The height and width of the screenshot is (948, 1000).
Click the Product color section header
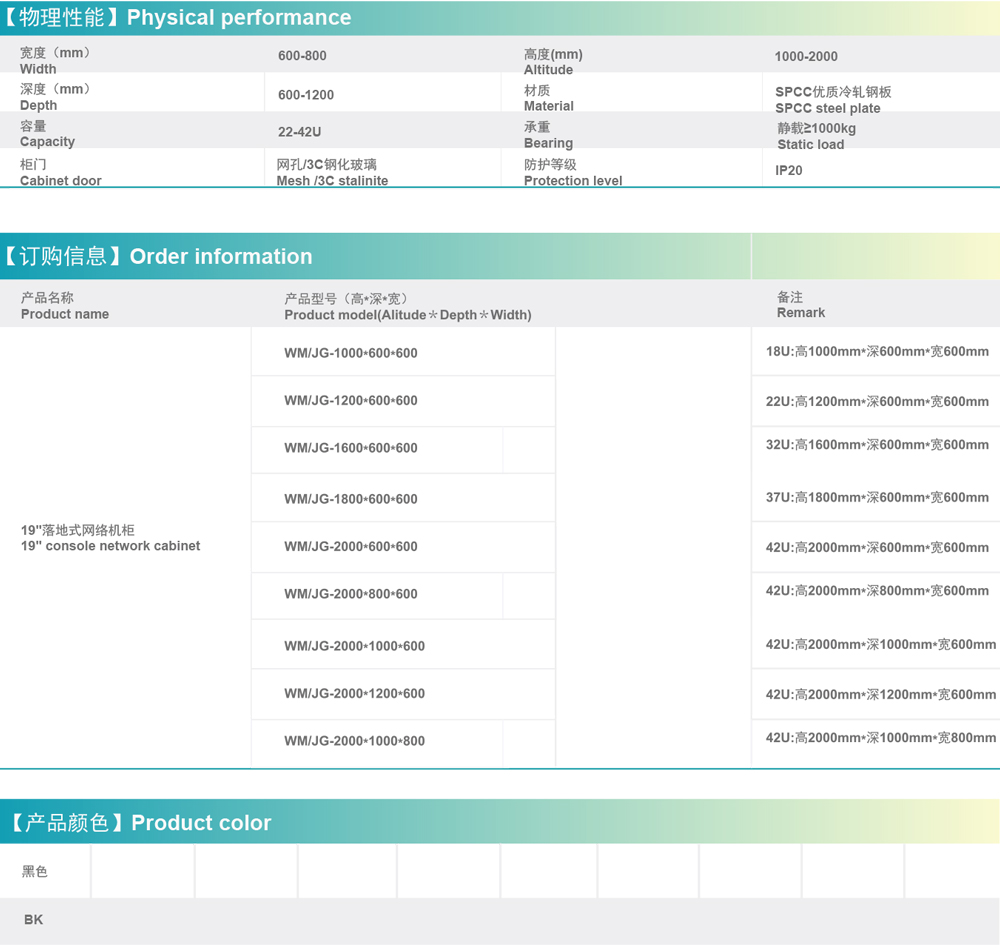[140, 823]
